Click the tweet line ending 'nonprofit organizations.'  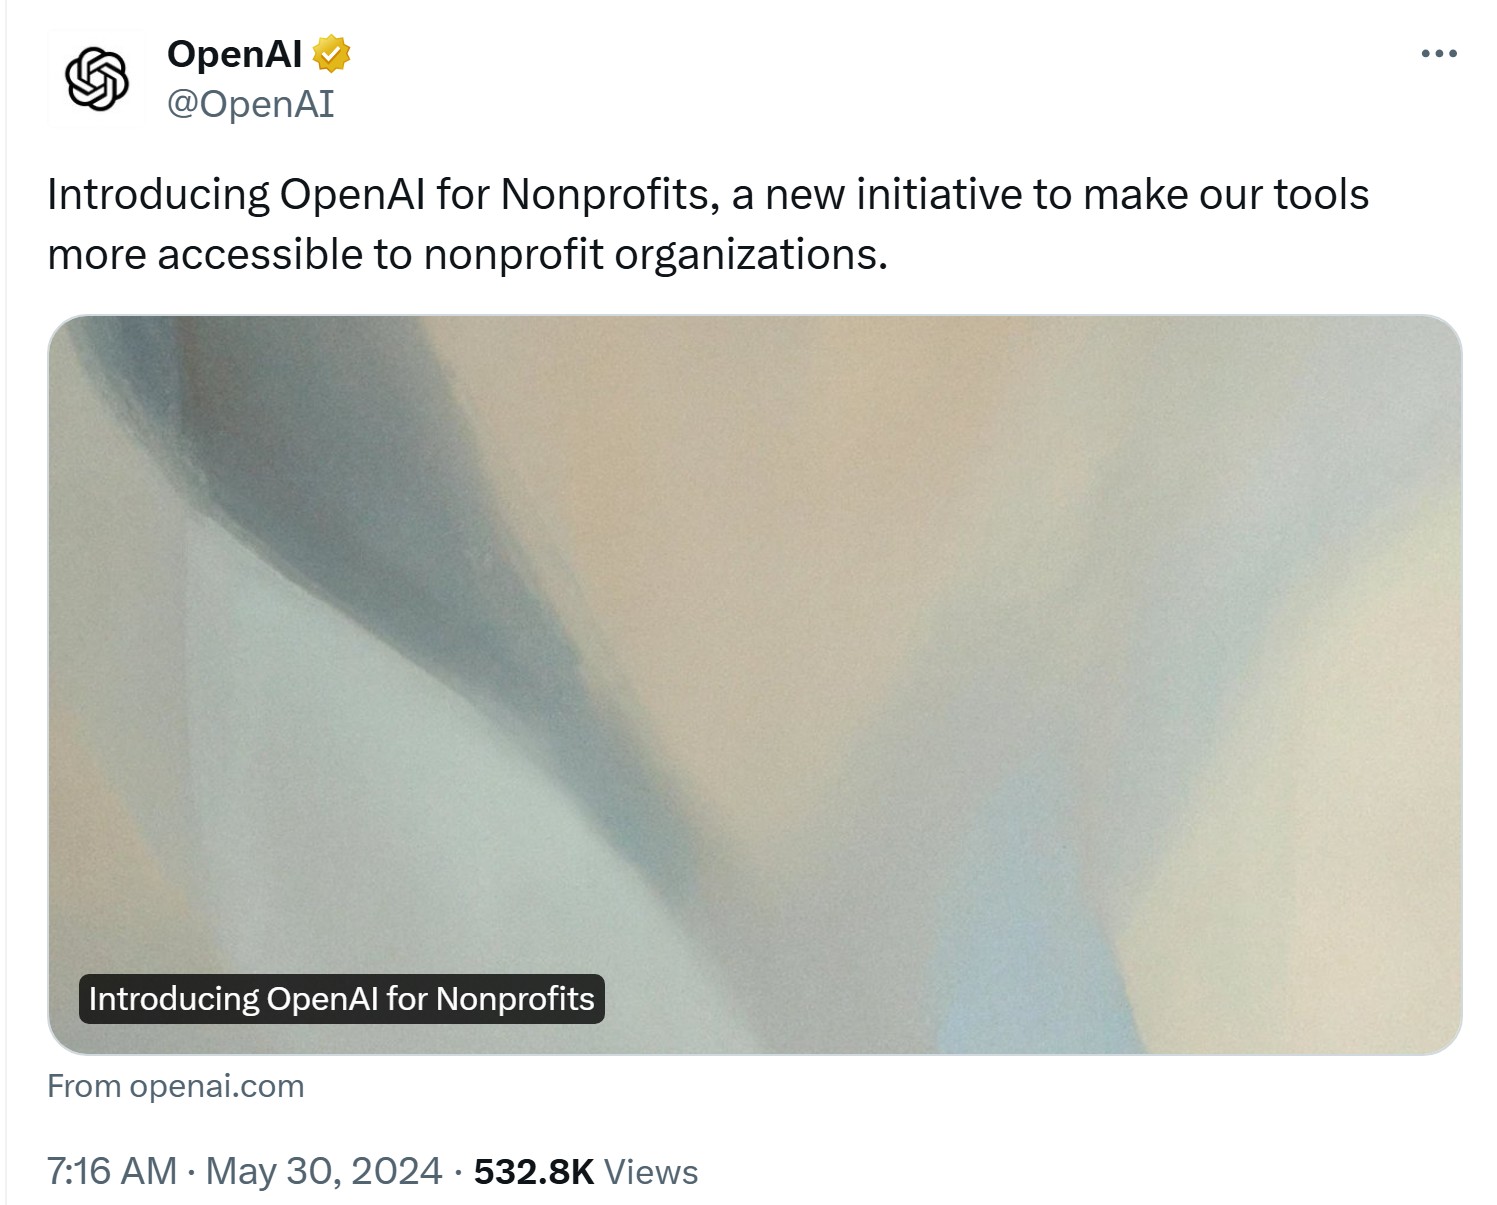(467, 255)
